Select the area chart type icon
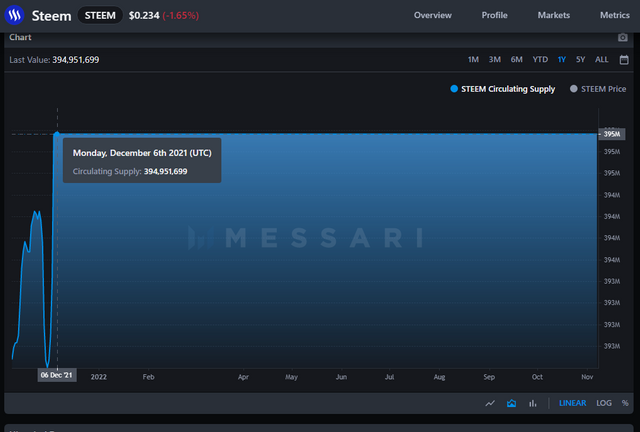The width and height of the screenshot is (640, 432). [x=511, y=403]
